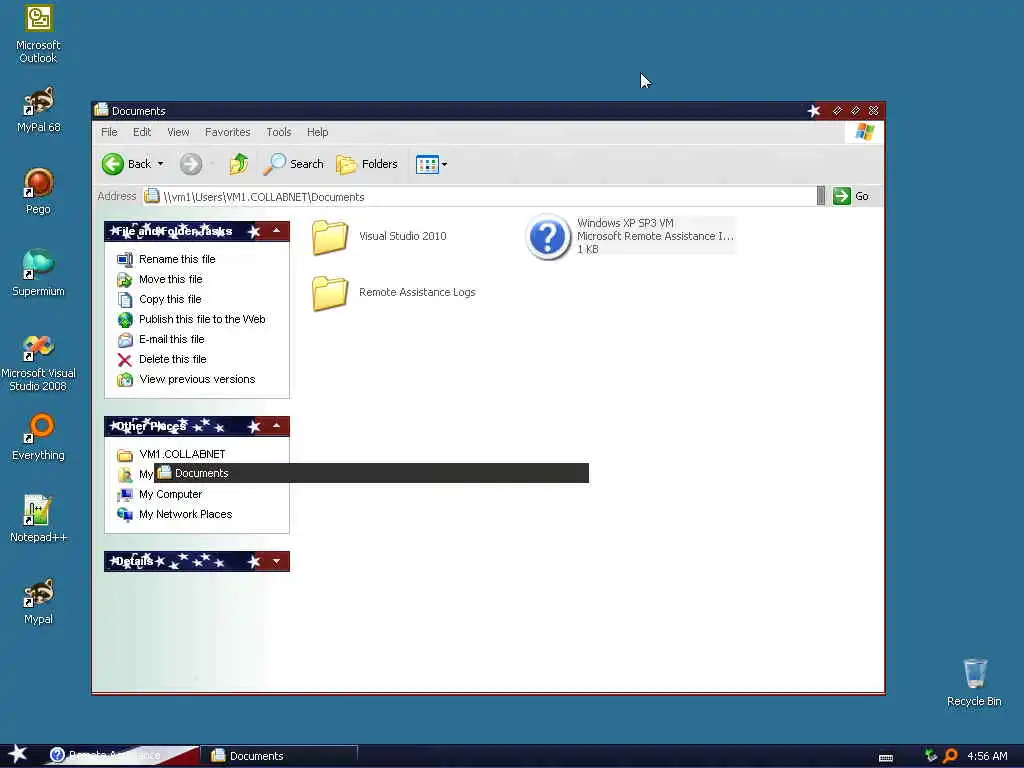Open the Views dropdown arrow

tap(445, 165)
